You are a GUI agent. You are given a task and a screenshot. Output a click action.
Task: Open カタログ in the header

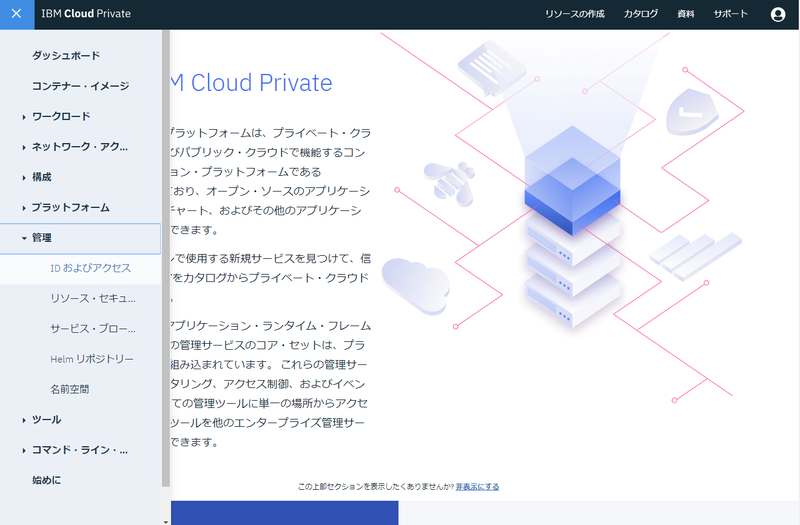click(x=641, y=14)
